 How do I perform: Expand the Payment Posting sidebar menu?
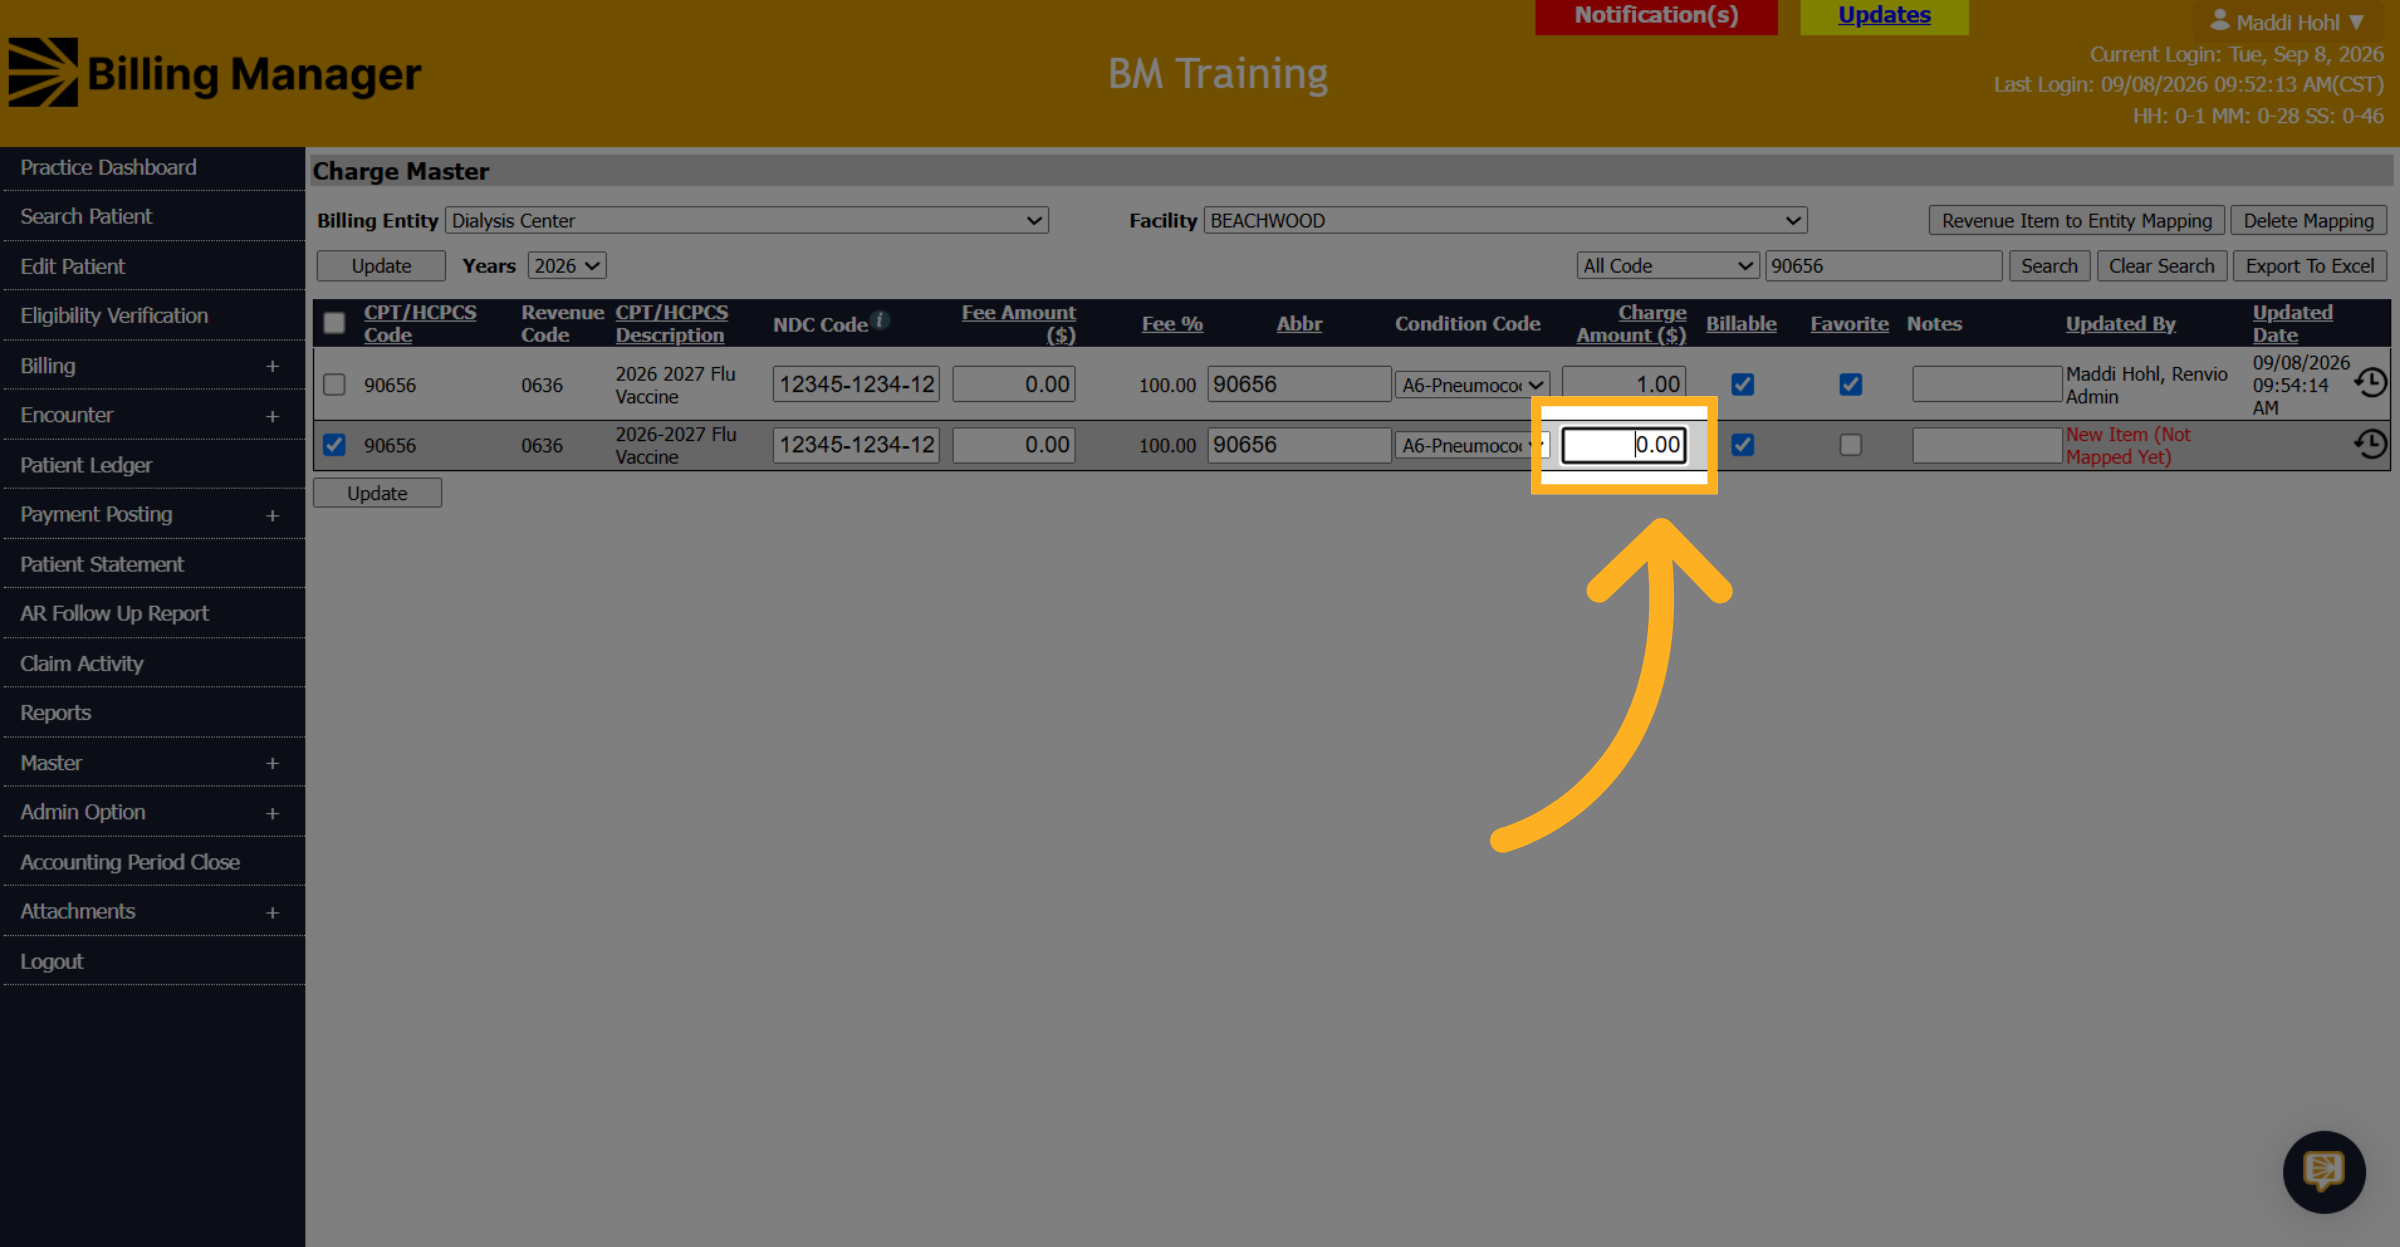tap(272, 515)
